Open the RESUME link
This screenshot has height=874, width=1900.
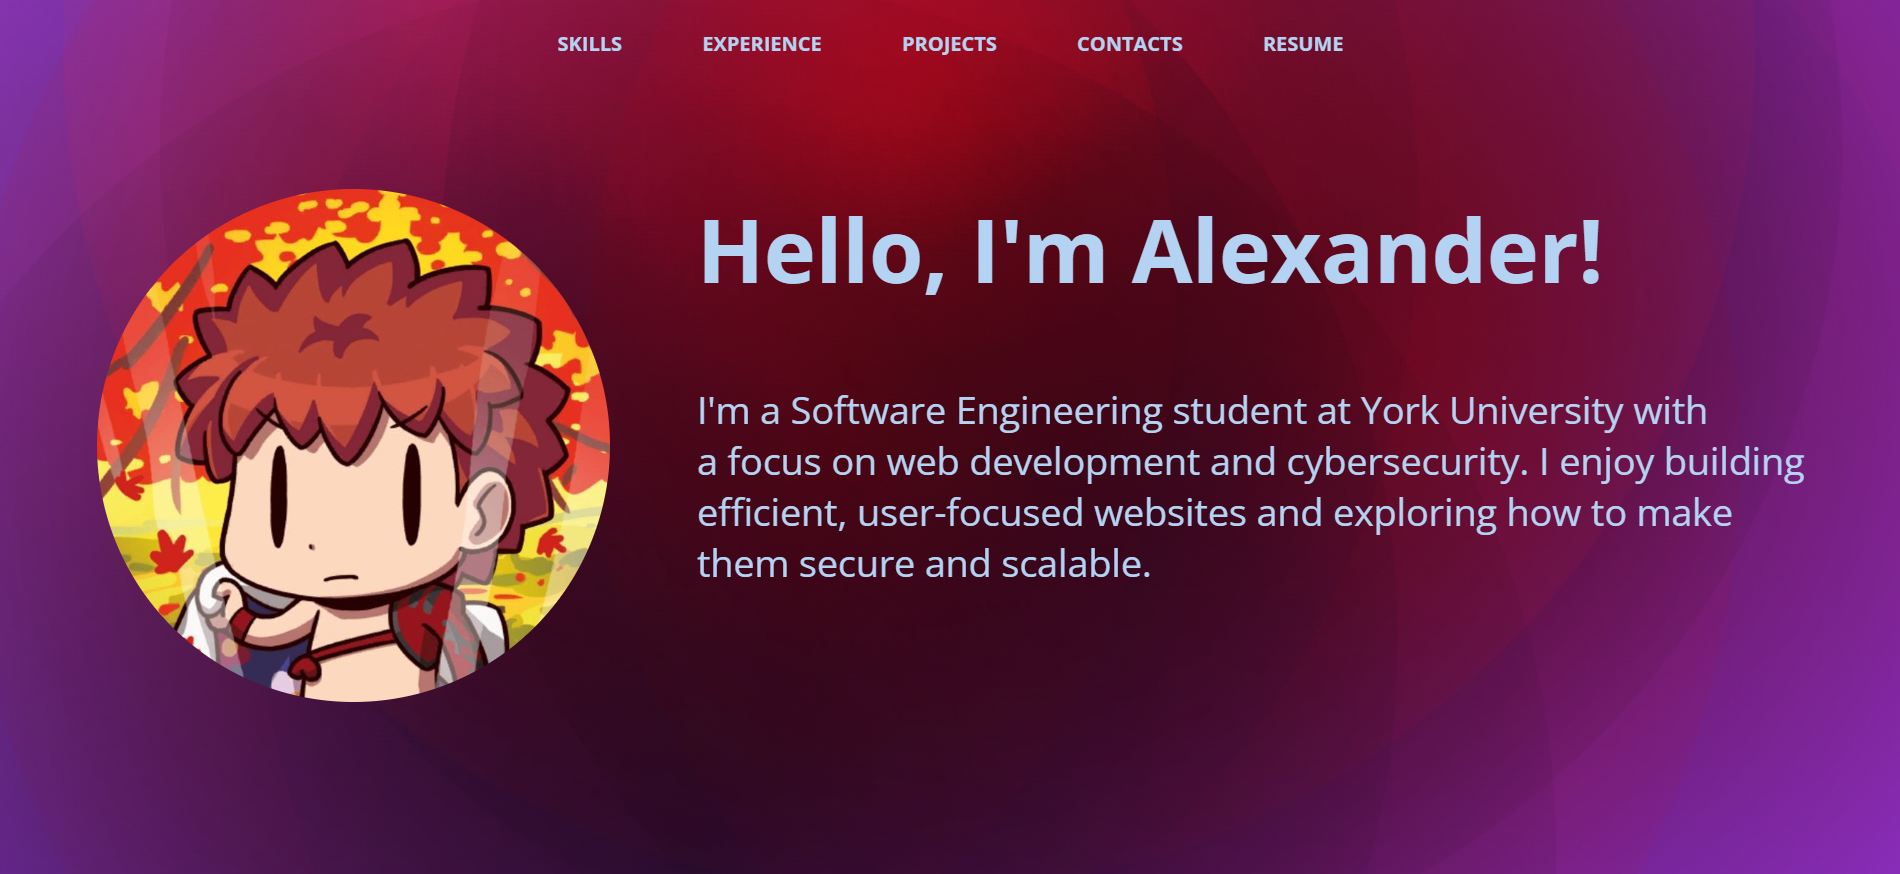(1303, 44)
